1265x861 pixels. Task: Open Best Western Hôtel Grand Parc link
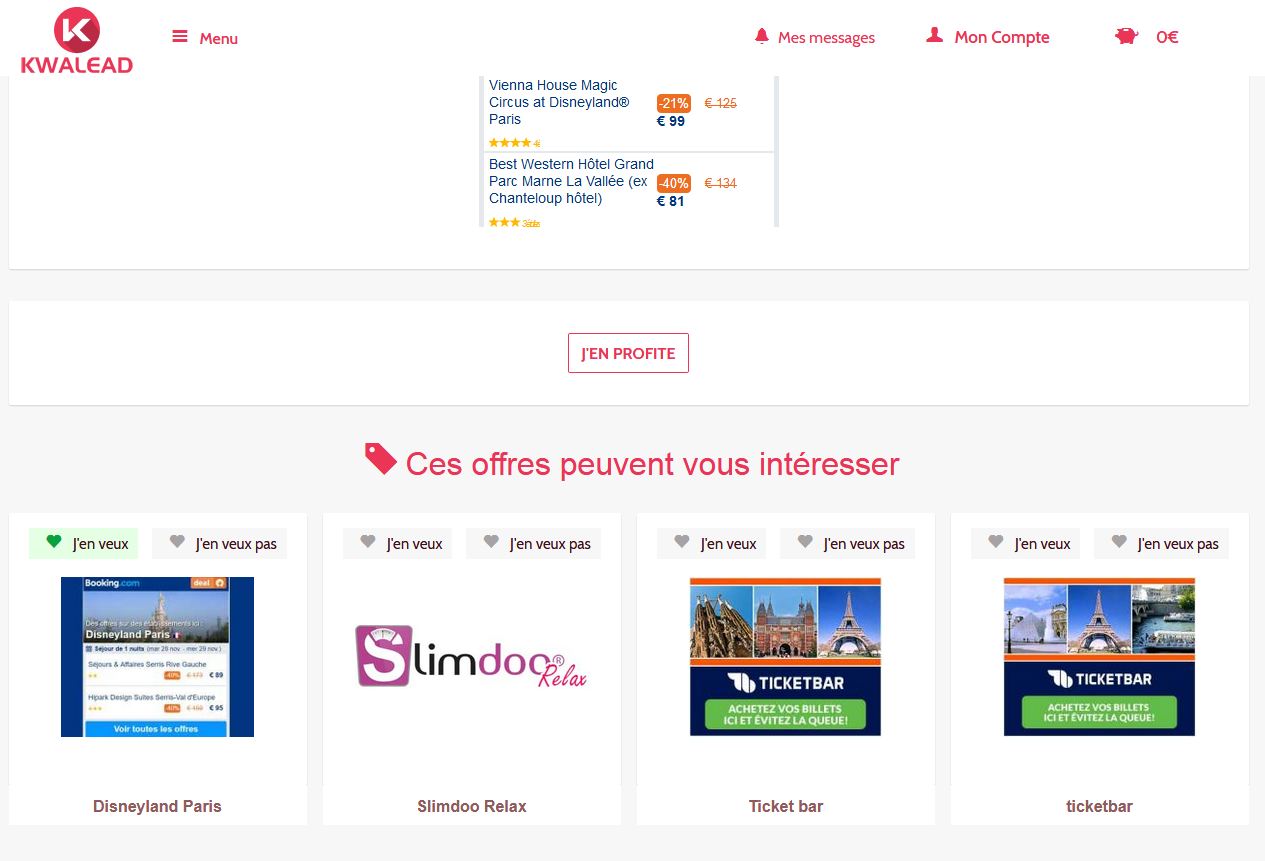pyautogui.click(x=571, y=181)
